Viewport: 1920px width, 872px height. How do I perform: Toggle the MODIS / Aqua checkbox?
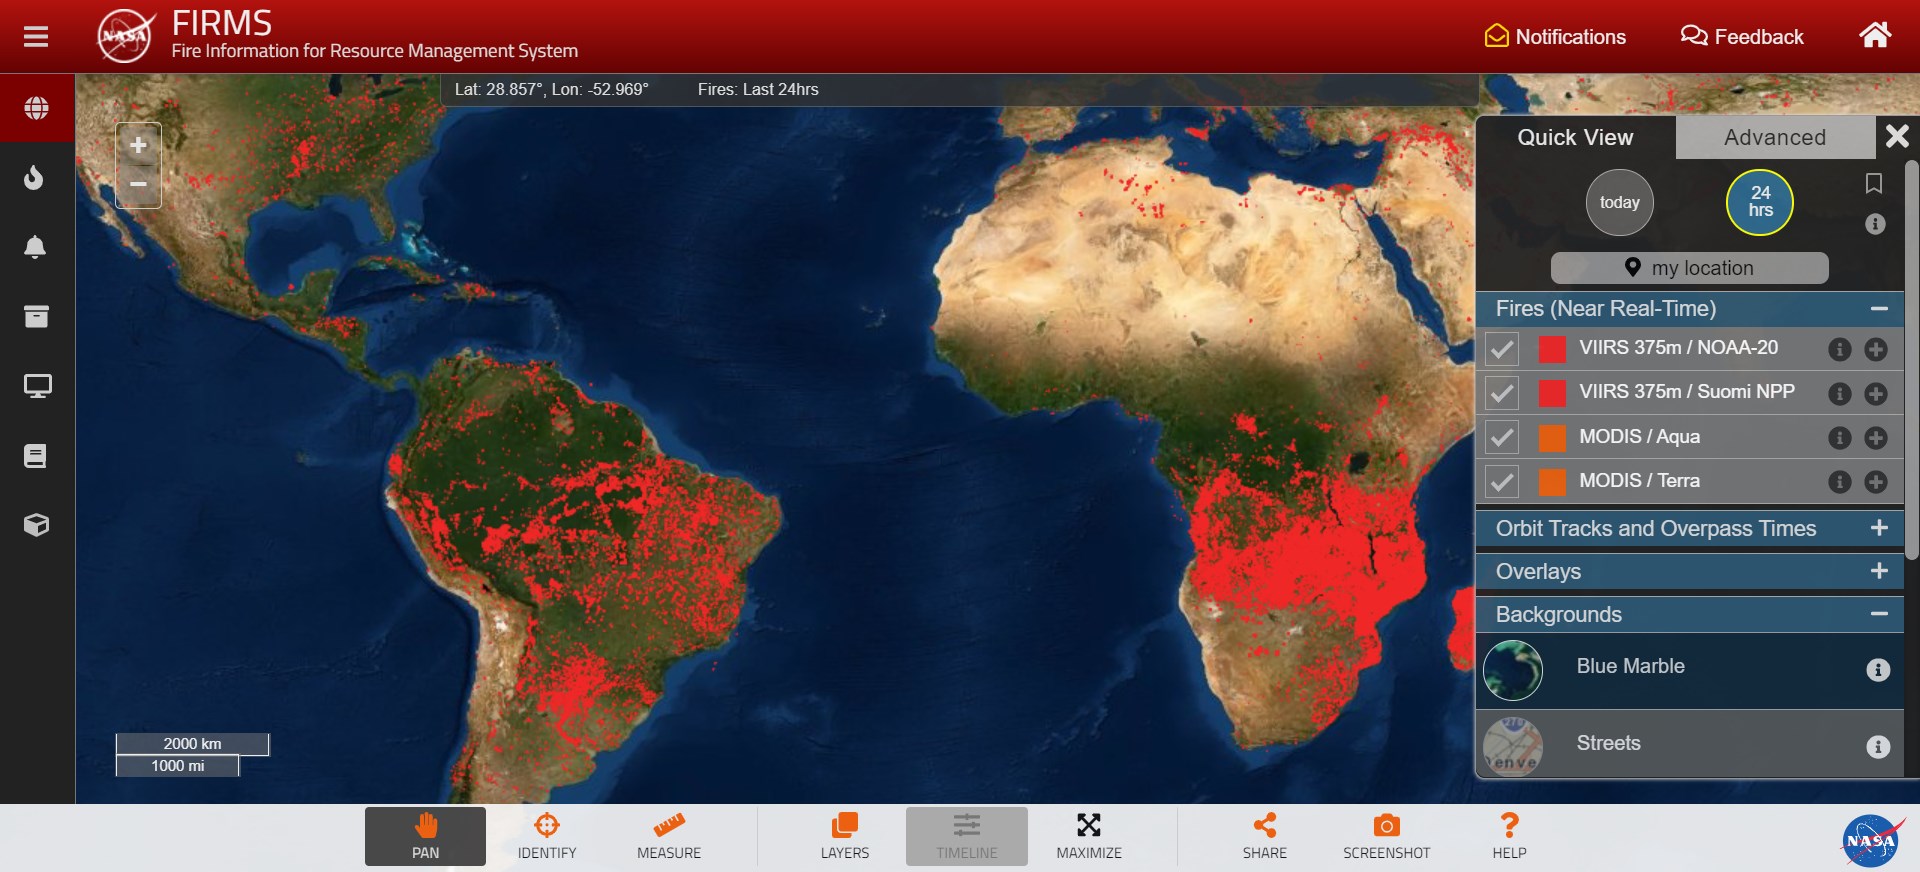click(1502, 437)
